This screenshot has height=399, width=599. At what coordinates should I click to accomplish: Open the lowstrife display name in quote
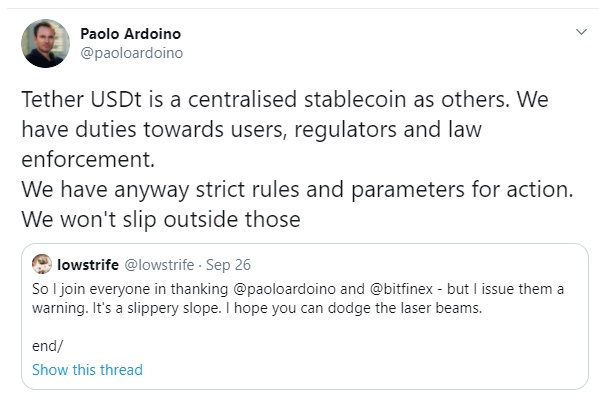(88, 264)
